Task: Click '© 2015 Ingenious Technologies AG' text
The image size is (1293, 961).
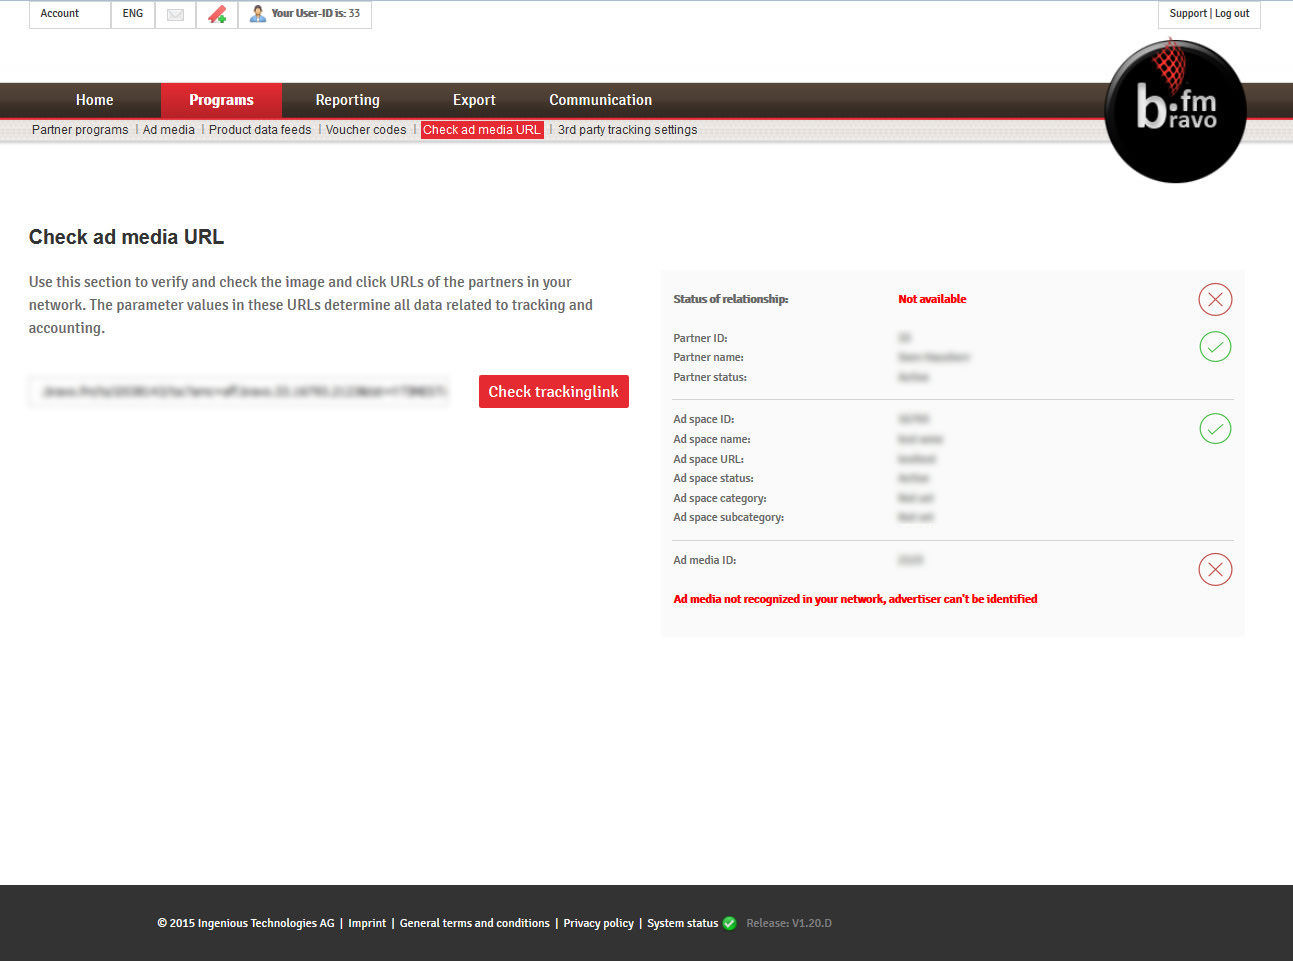Action: (x=246, y=923)
